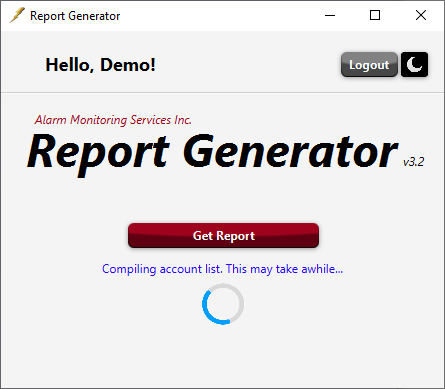Close the Report Generator window
The height and width of the screenshot is (389, 445).
[421, 15]
